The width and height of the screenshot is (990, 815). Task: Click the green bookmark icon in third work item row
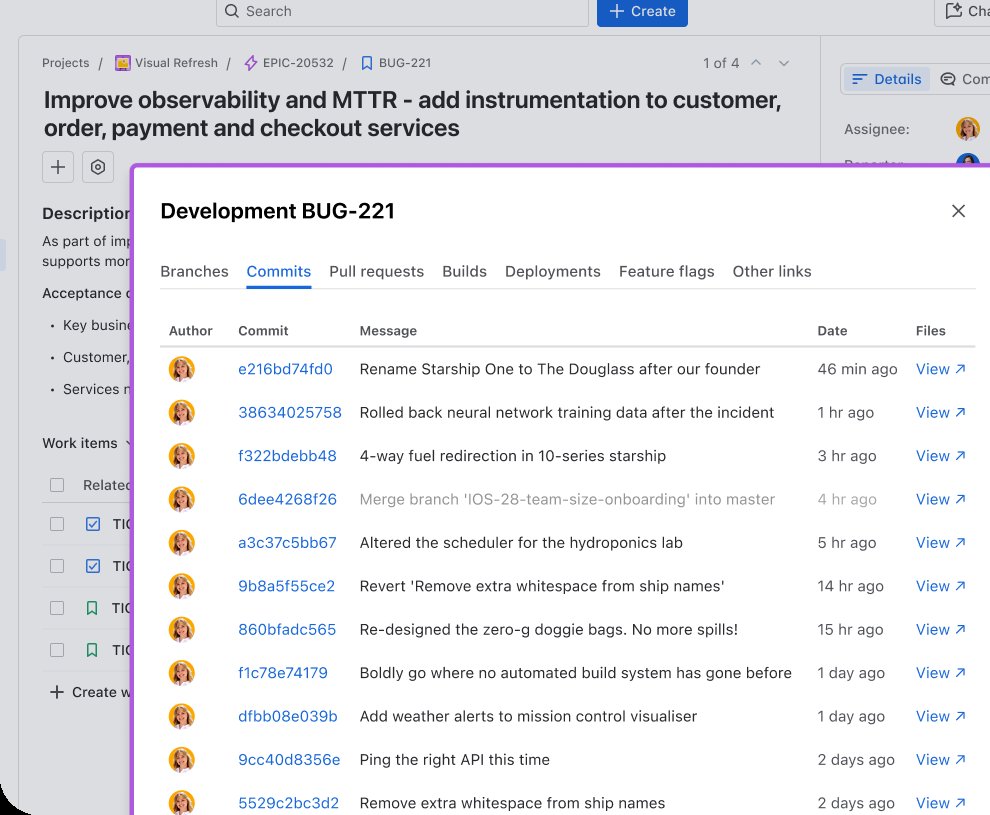click(92, 608)
